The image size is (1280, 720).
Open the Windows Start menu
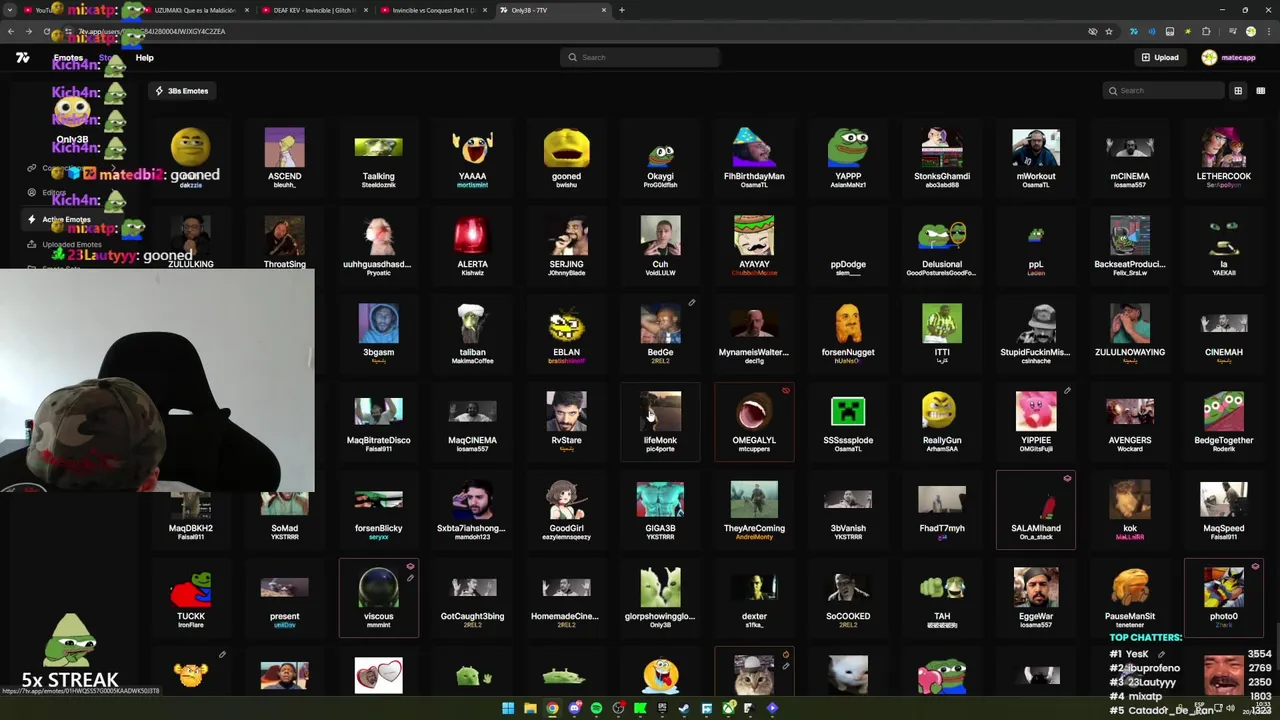508,708
